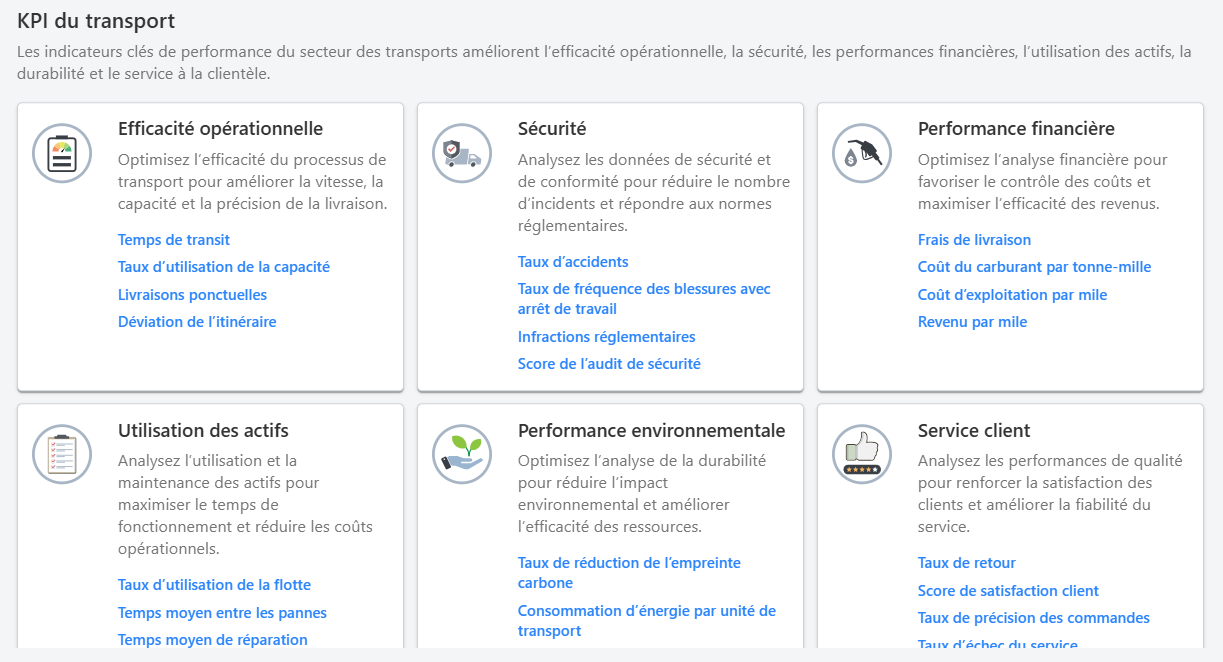Viewport: 1223px width, 662px height.
Task: Click the Service client thumbs-up icon
Action: point(861,454)
